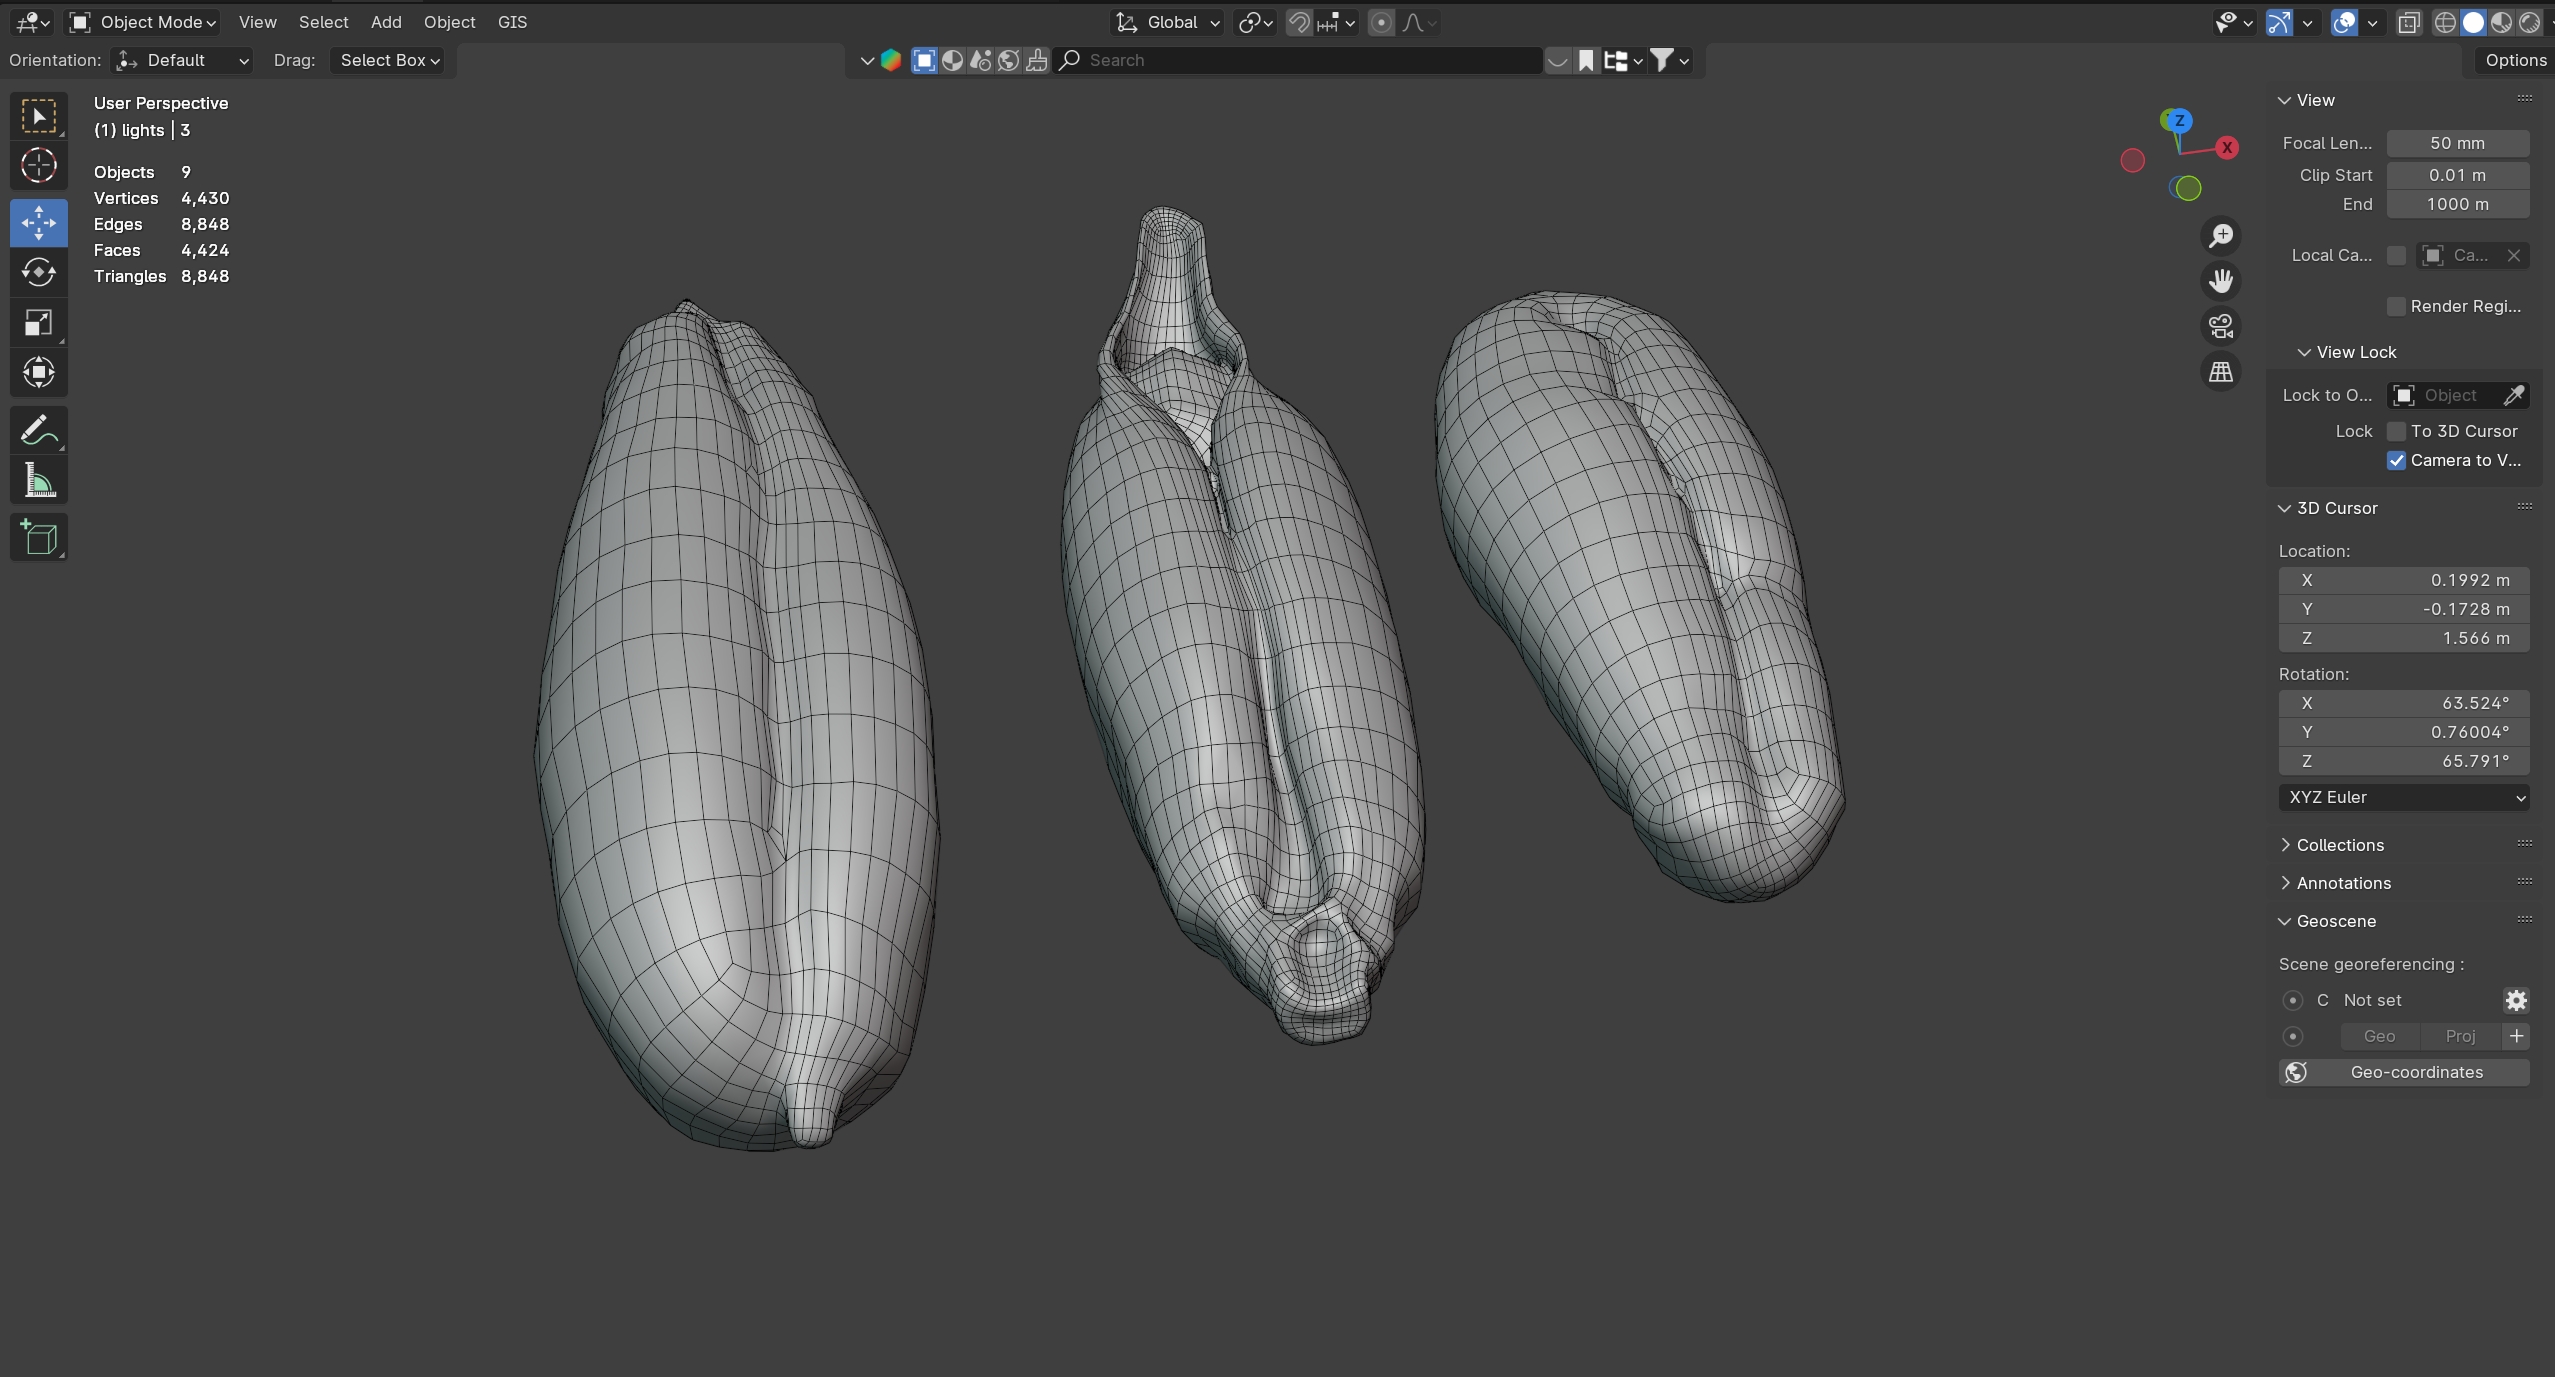The height and width of the screenshot is (1377, 2555).
Task: Open the Object Mode dropdown
Action: [143, 22]
